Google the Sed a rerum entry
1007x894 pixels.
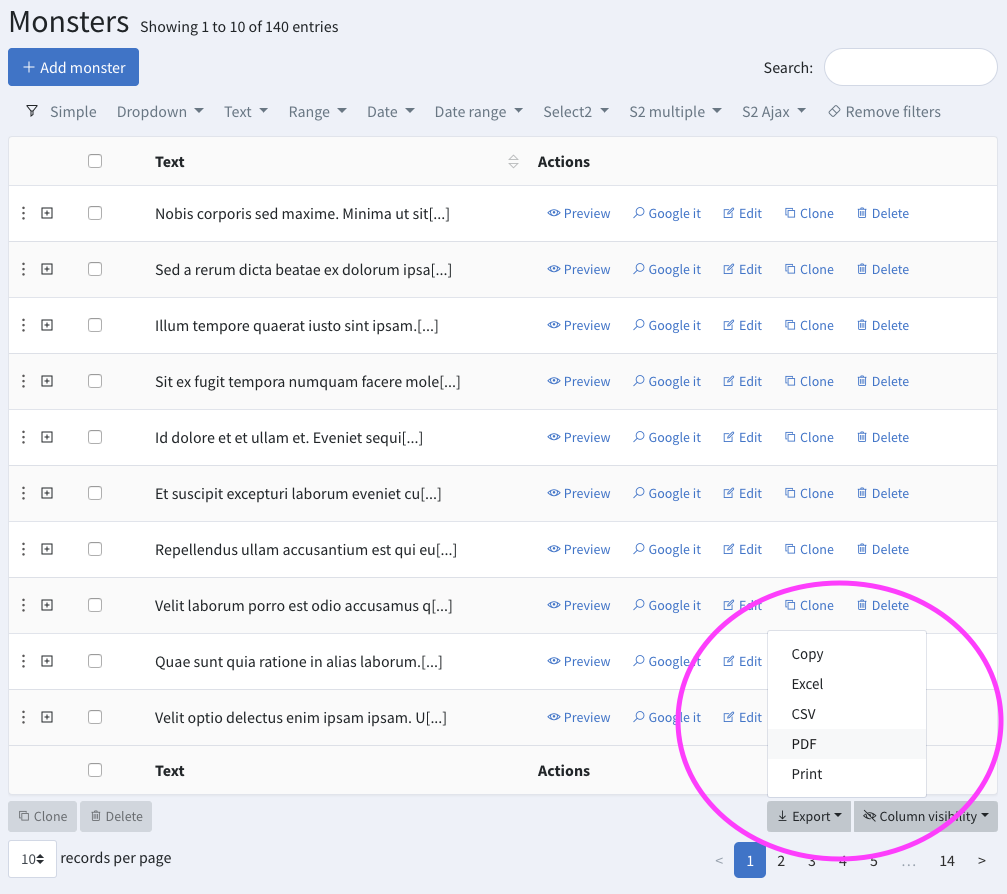click(x=667, y=269)
